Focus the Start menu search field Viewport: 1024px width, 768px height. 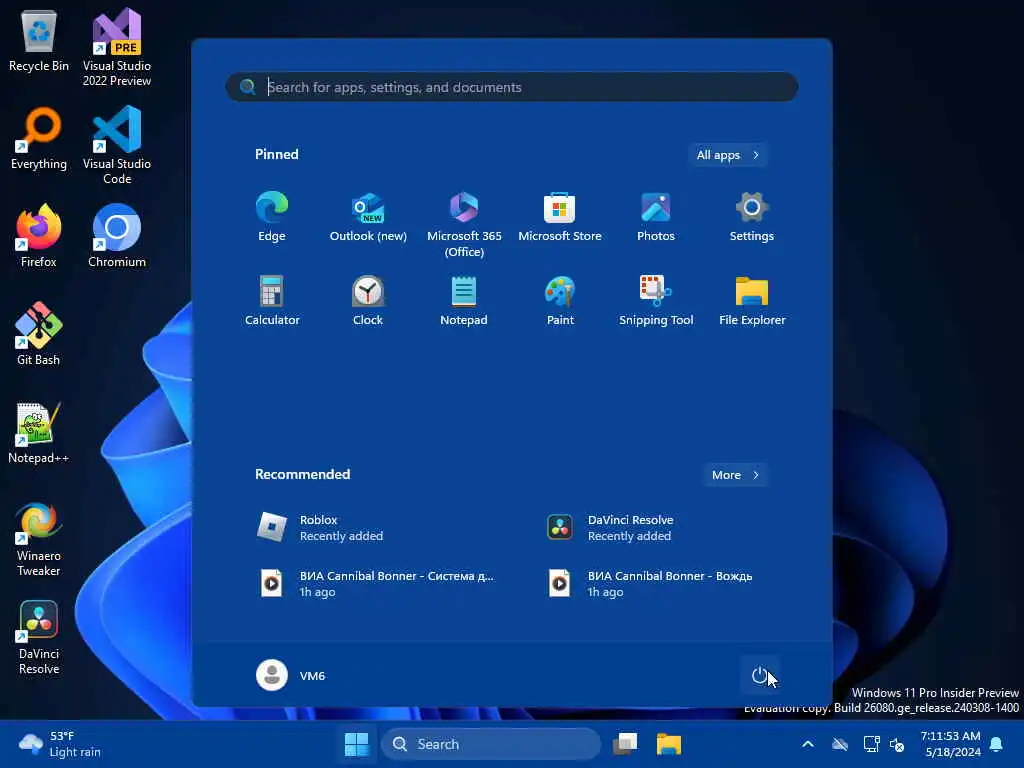click(x=511, y=87)
